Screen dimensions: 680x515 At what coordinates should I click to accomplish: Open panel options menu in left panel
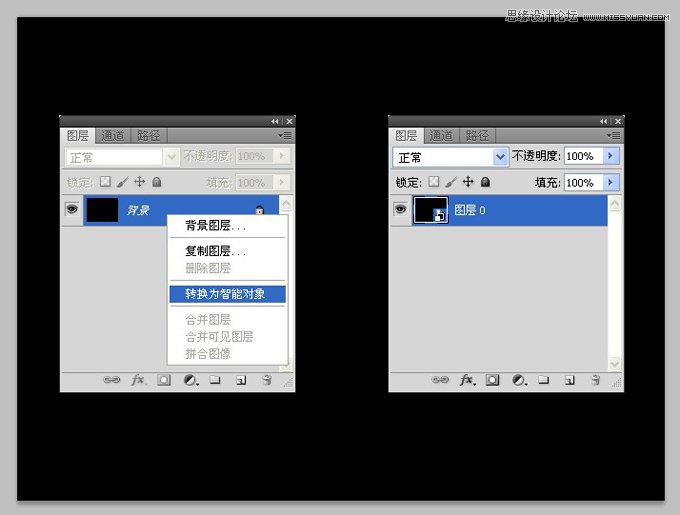(286, 136)
